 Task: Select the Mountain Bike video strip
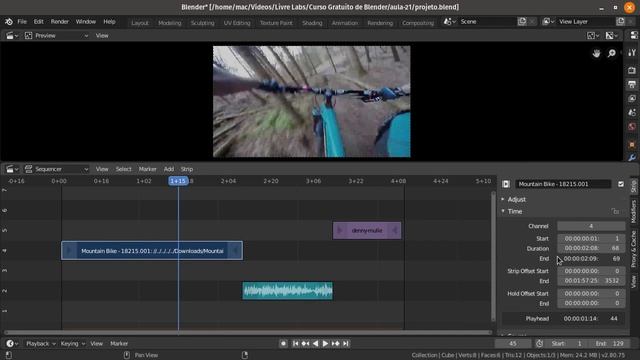[x=152, y=251]
